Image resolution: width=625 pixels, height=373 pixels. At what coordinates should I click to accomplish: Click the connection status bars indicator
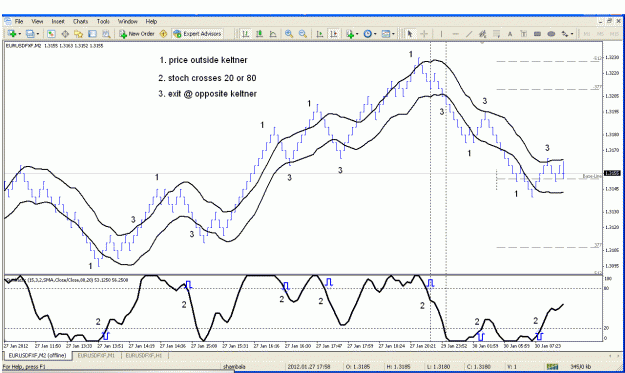pos(552,367)
